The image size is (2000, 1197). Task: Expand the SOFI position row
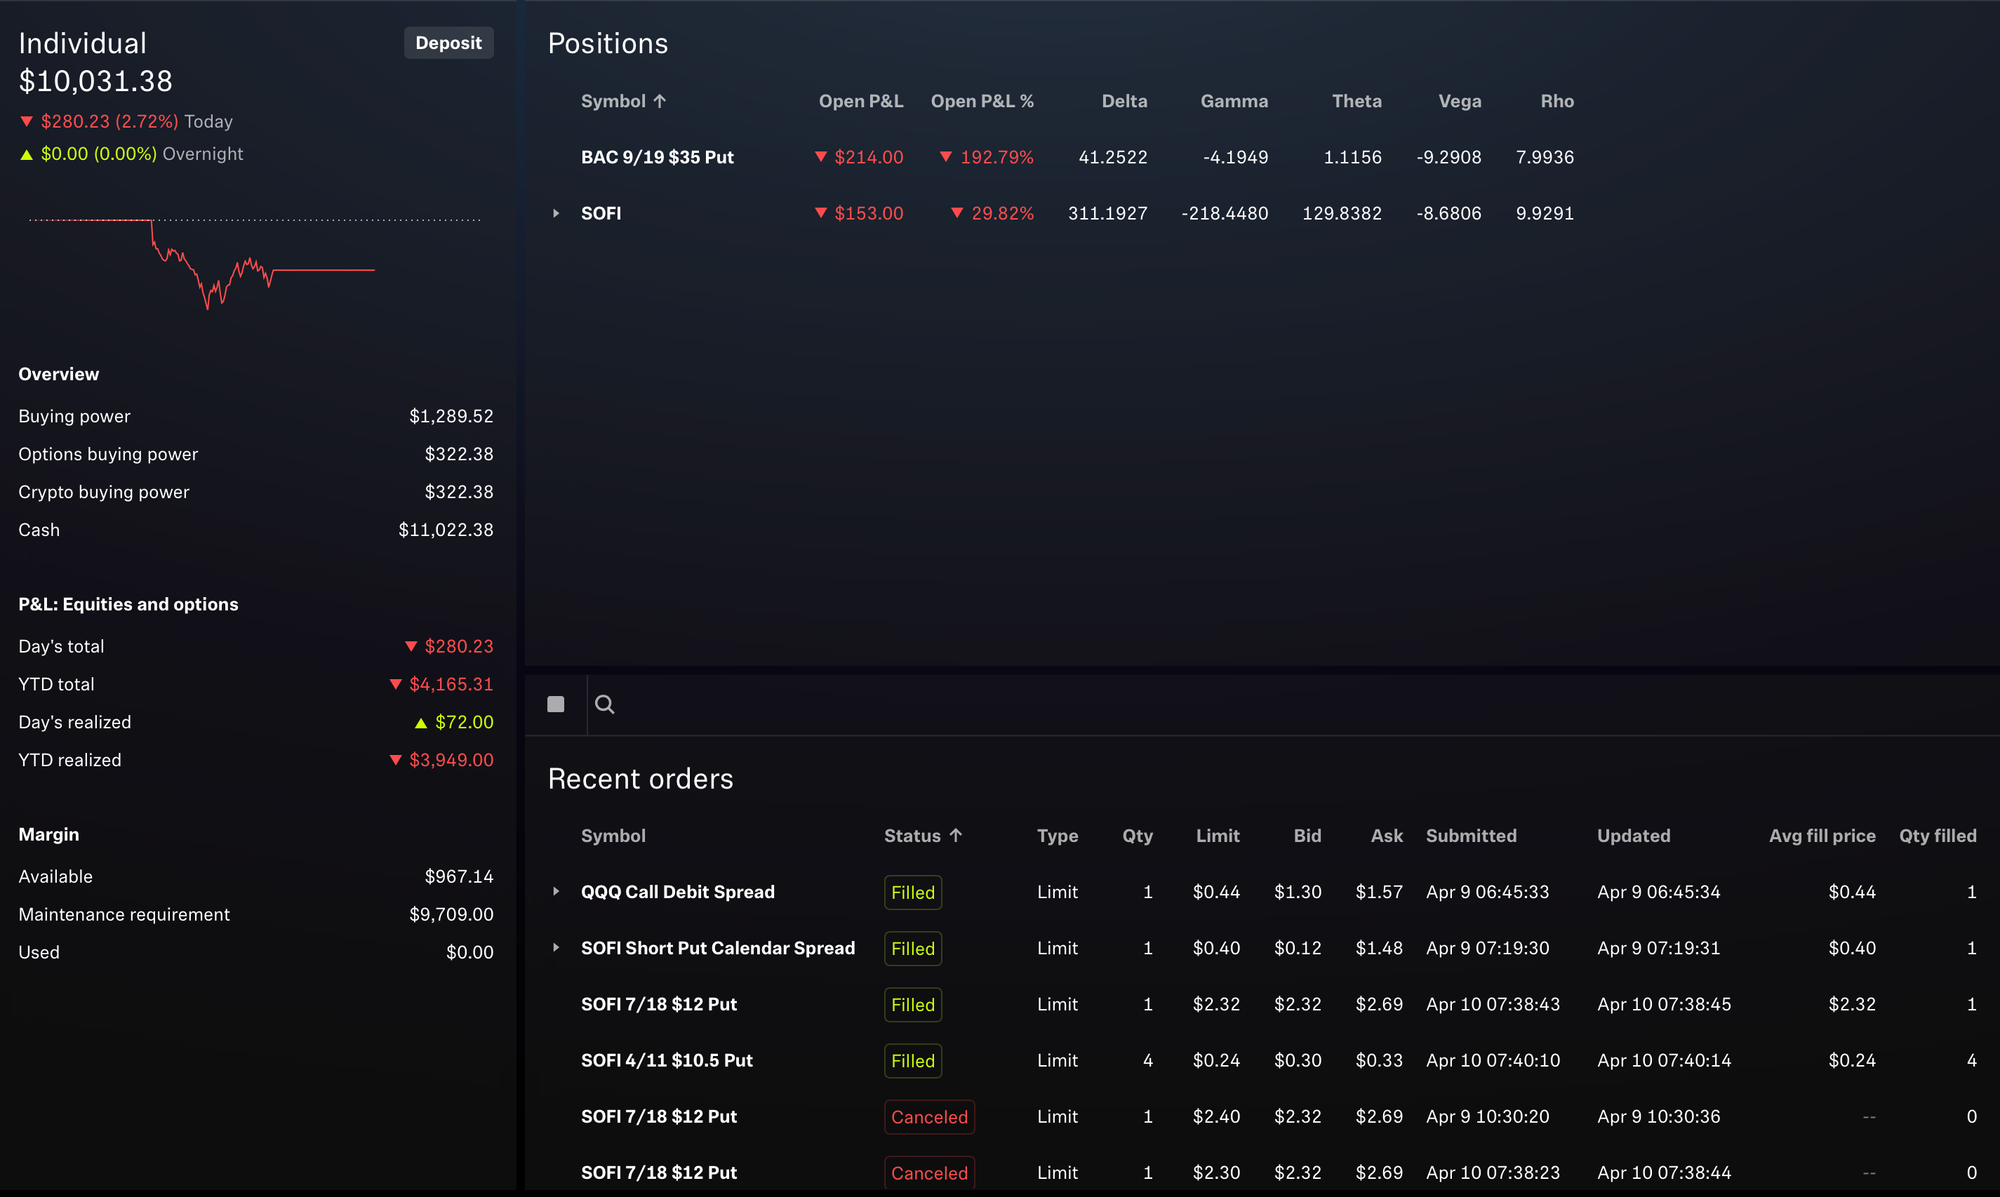[556, 213]
